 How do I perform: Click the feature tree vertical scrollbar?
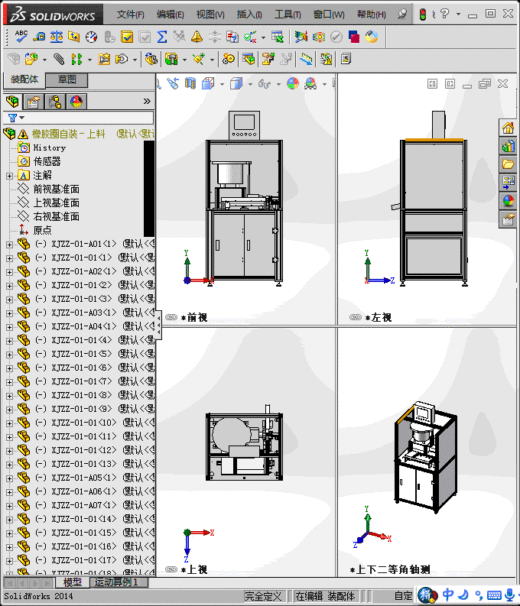tap(149, 189)
